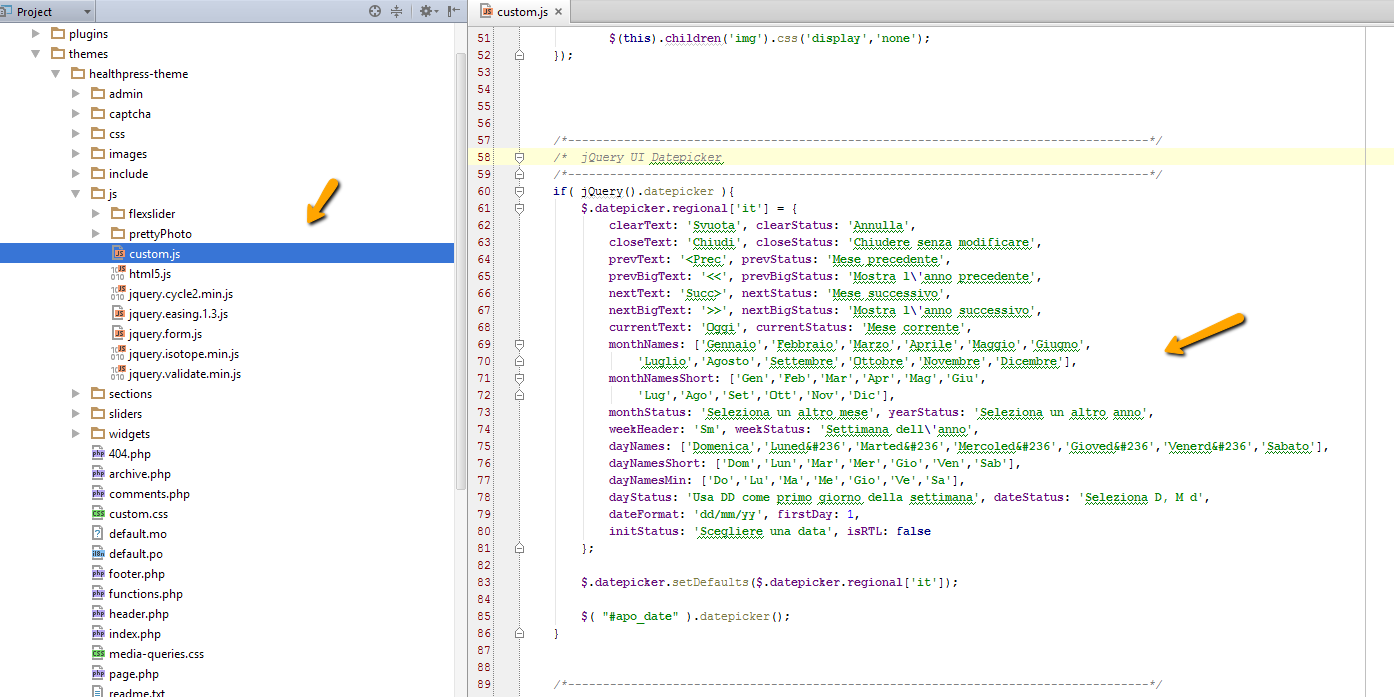Expand the plugins folder

click(36, 34)
